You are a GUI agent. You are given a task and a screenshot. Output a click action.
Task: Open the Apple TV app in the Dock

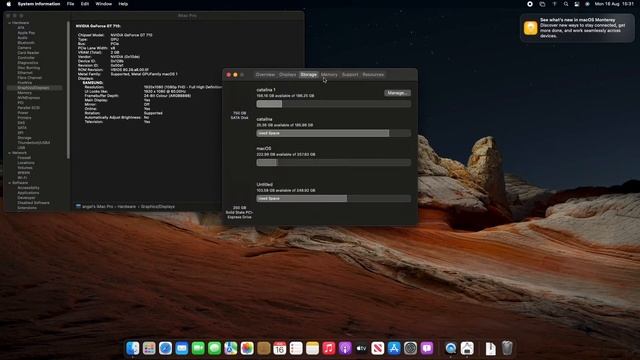(x=361, y=348)
